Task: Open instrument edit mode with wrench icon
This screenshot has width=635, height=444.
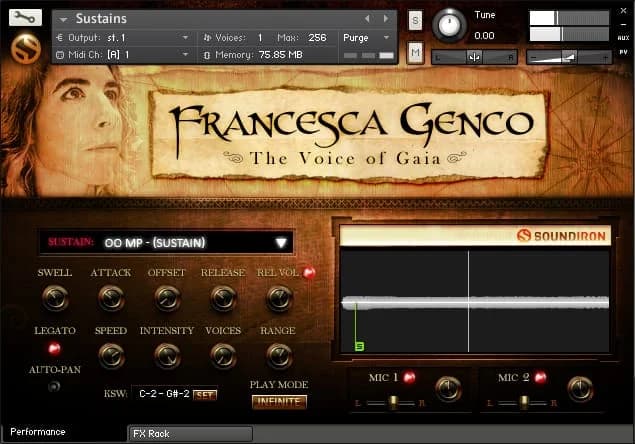Action: point(25,17)
